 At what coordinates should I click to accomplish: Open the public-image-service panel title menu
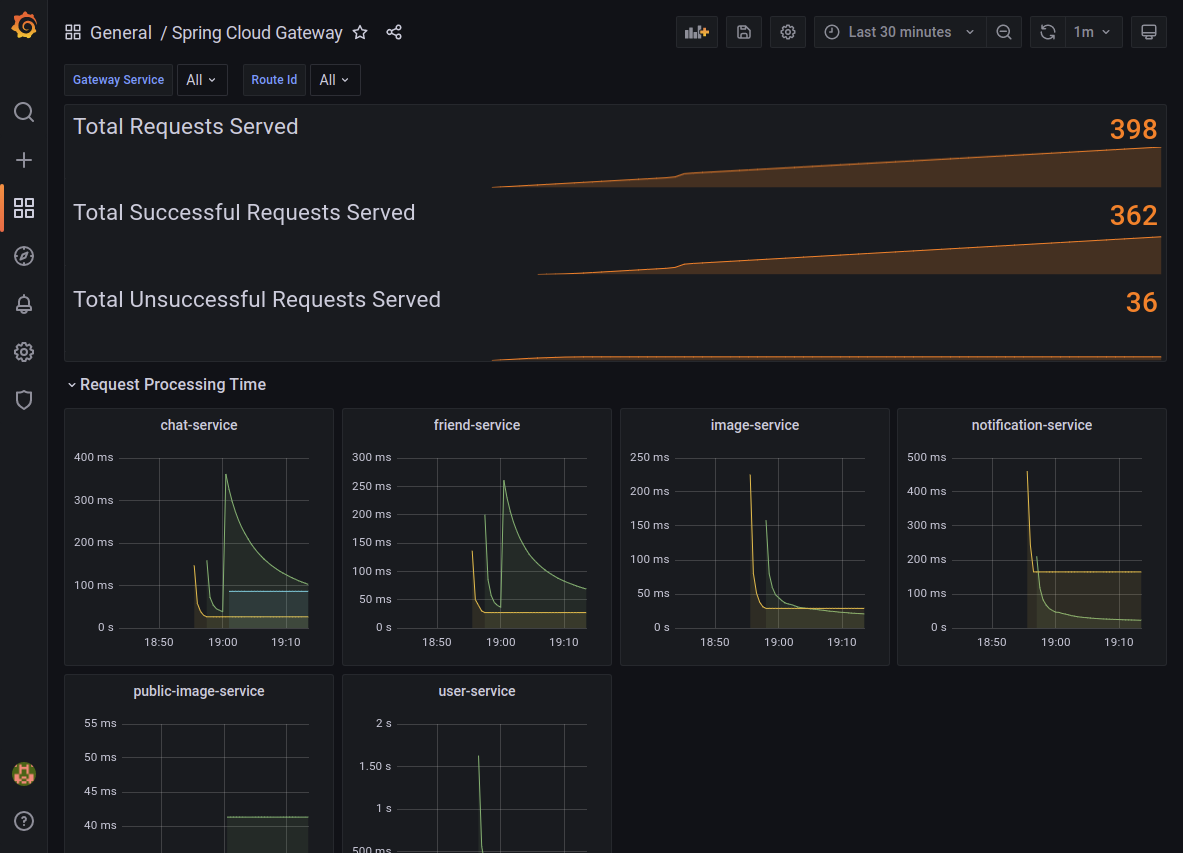[x=198, y=692]
